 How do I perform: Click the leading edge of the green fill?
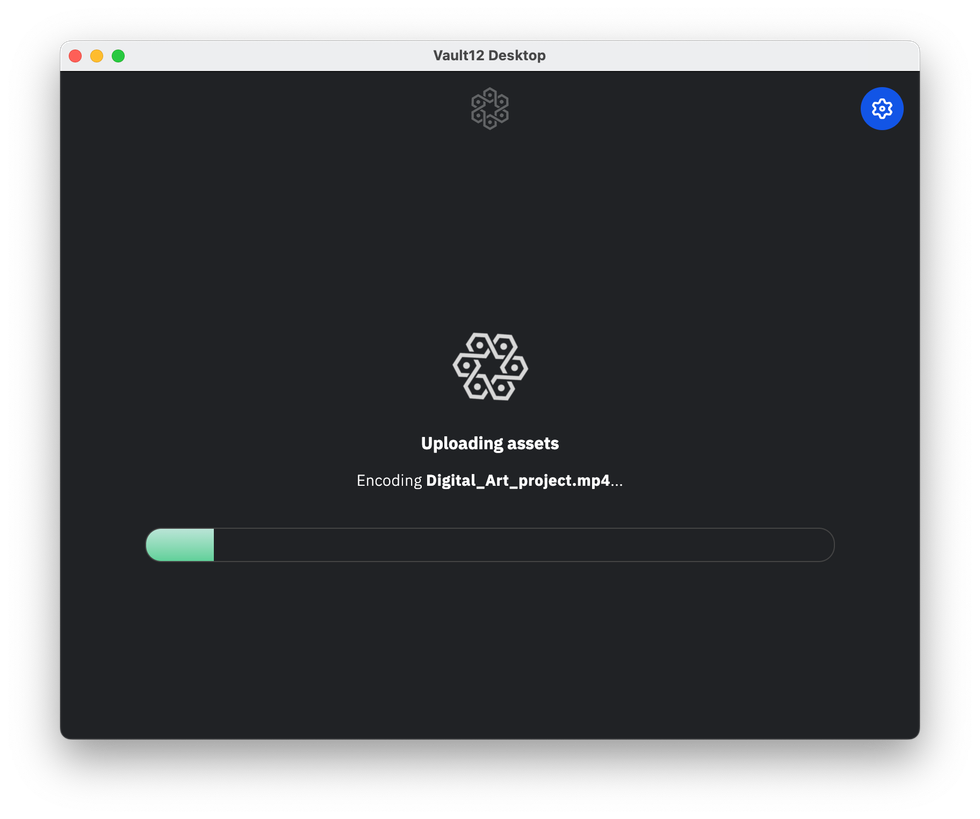212,545
